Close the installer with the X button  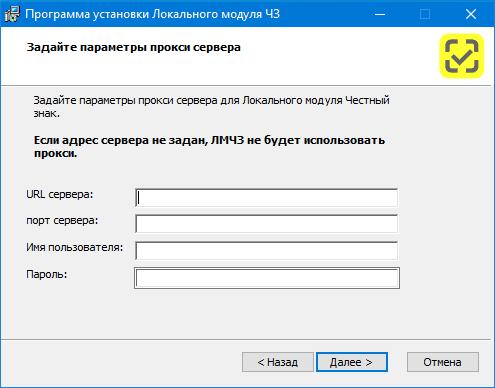point(471,14)
